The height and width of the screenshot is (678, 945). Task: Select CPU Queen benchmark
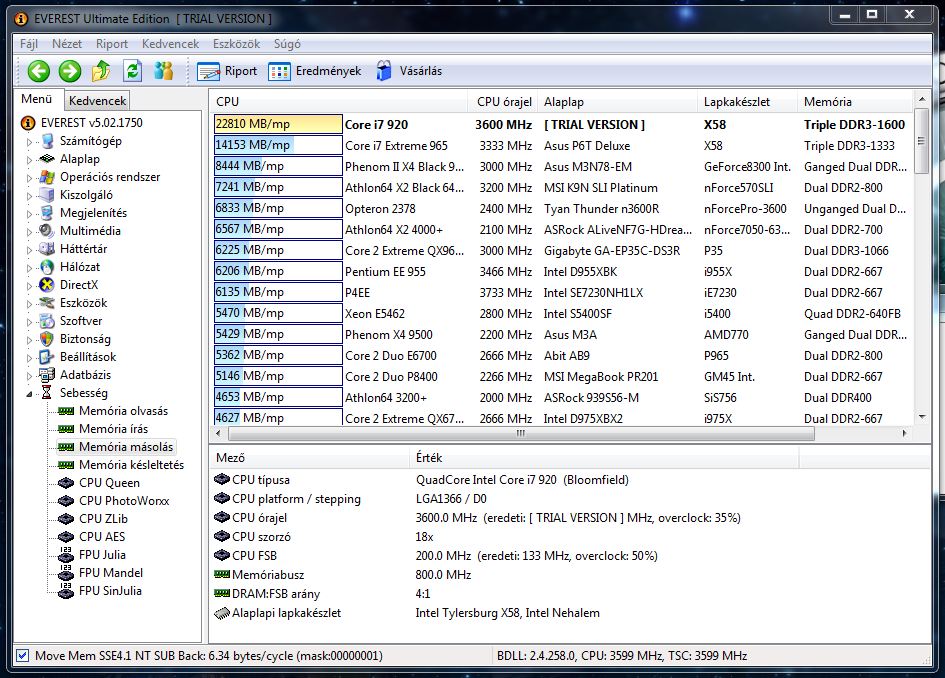tap(109, 483)
